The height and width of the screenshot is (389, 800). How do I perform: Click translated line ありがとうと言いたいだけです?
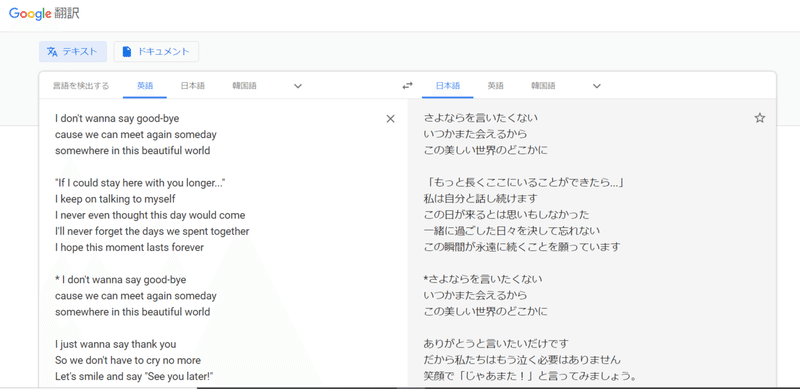coord(496,344)
